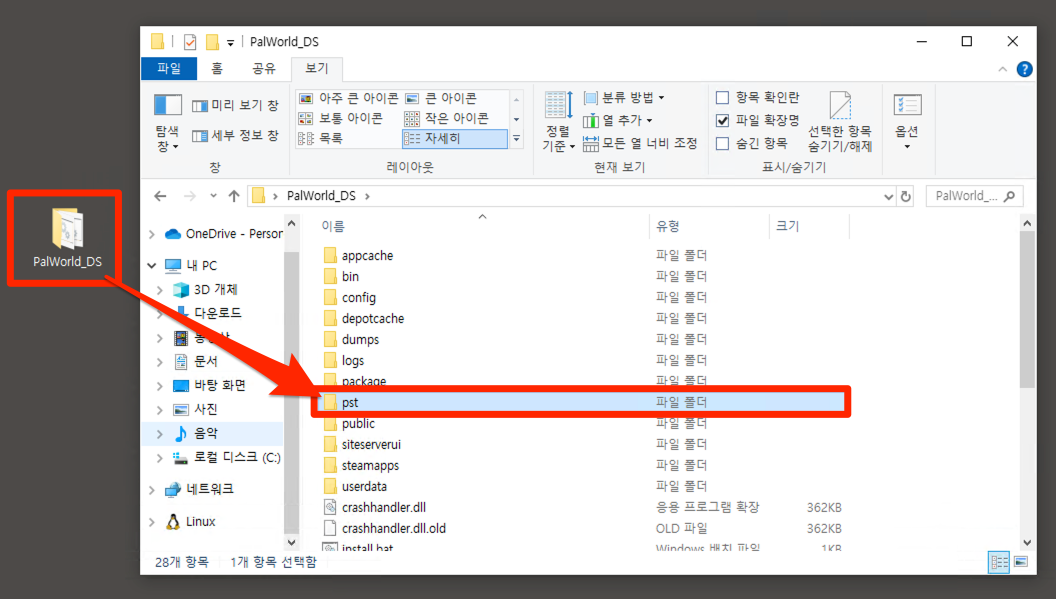Select the pst folder
1056x599 pixels.
click(581, 402)
